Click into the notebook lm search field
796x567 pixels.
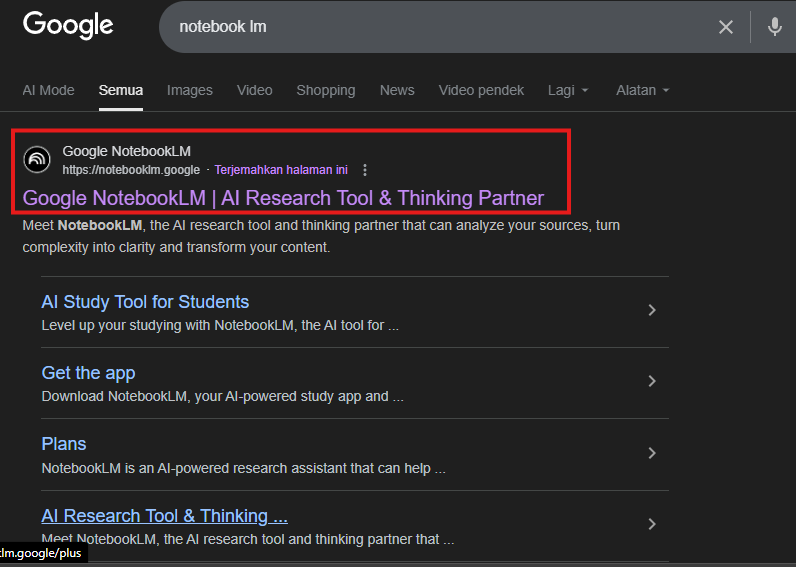point(430,27)
